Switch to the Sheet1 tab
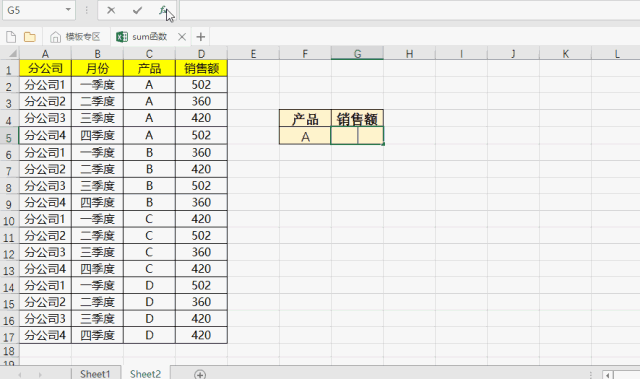This screenshot has width=640, height=379. (x=95, y=374)
